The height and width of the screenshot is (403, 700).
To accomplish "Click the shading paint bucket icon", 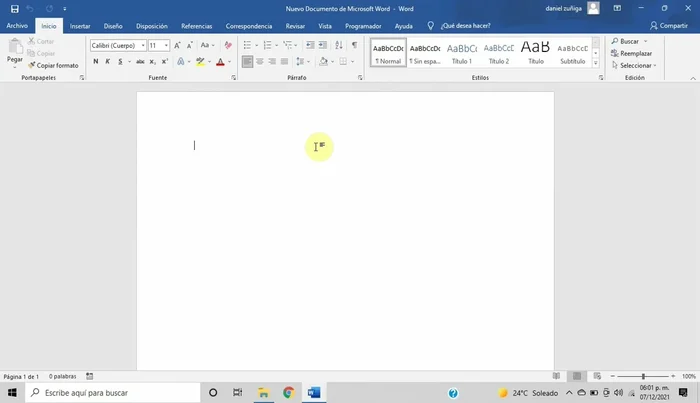I will point(323,62).
